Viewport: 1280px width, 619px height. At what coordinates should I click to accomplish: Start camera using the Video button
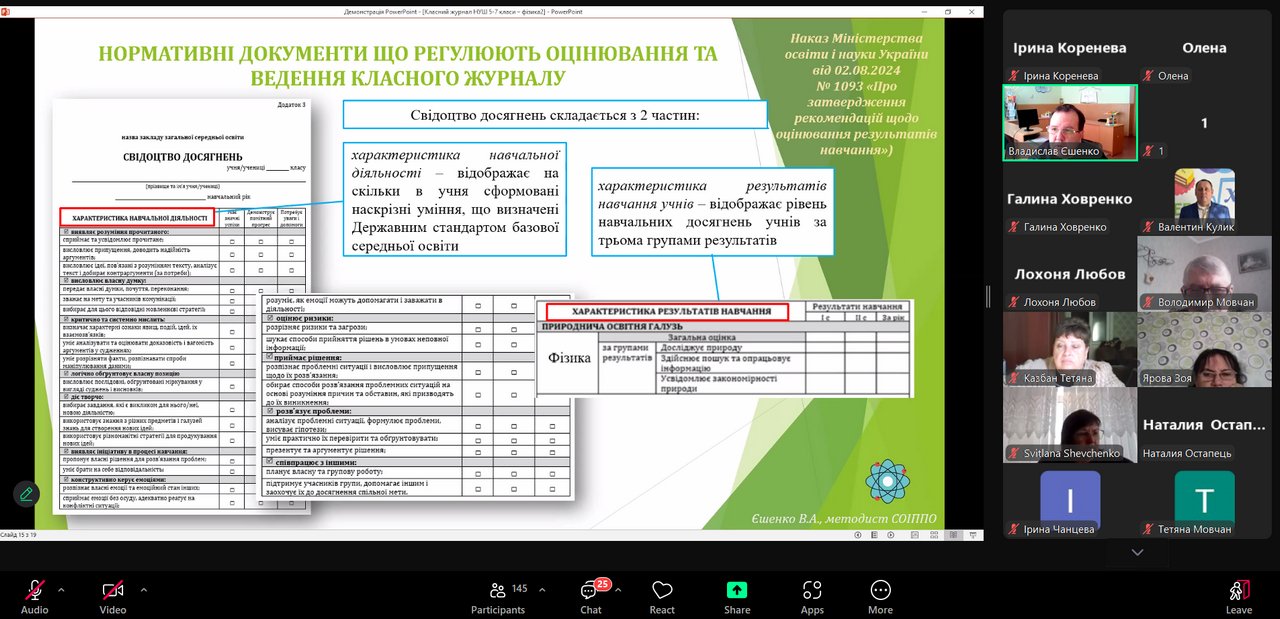(x=112, y=596)
